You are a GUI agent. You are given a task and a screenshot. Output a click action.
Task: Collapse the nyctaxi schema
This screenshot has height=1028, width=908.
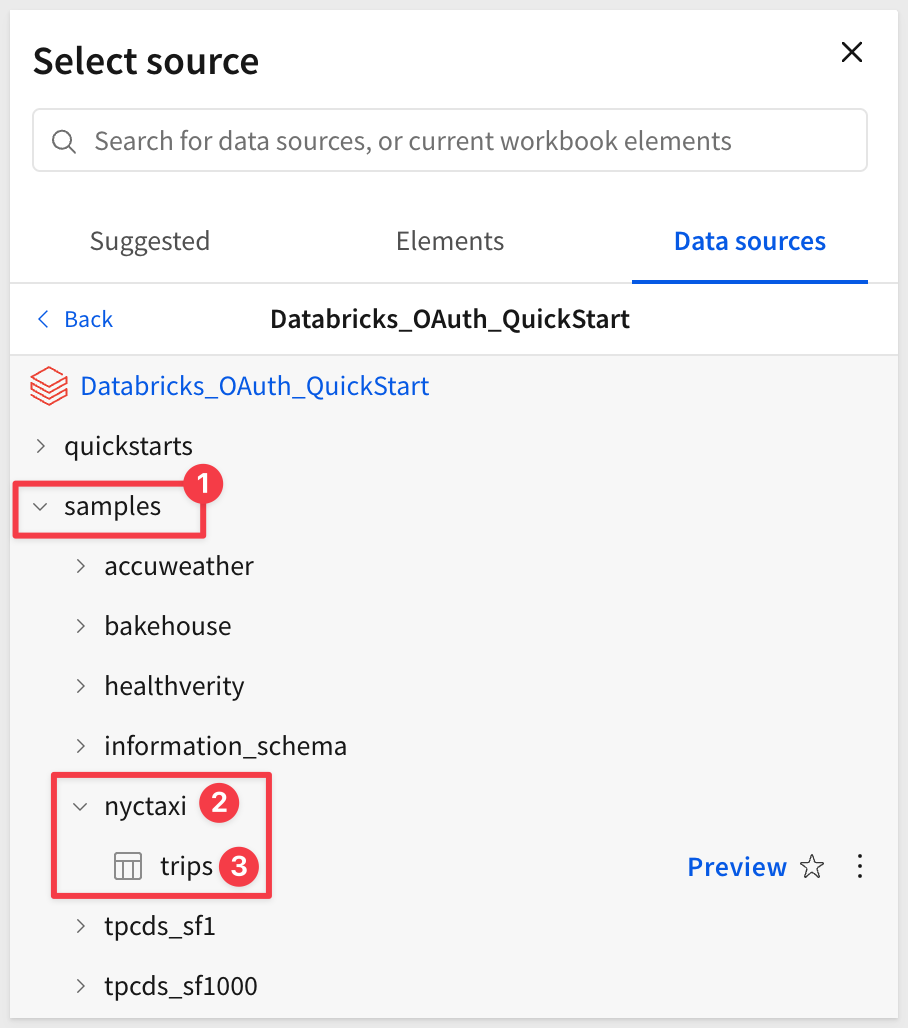(x=81, y=806)
